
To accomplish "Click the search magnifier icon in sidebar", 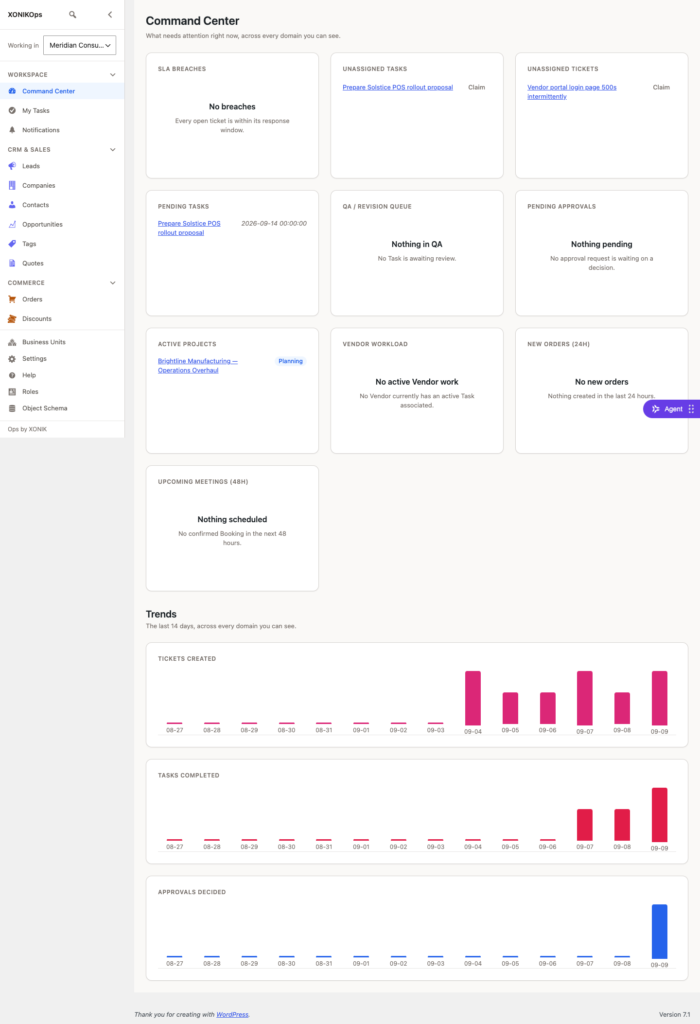I will (72, 14).
